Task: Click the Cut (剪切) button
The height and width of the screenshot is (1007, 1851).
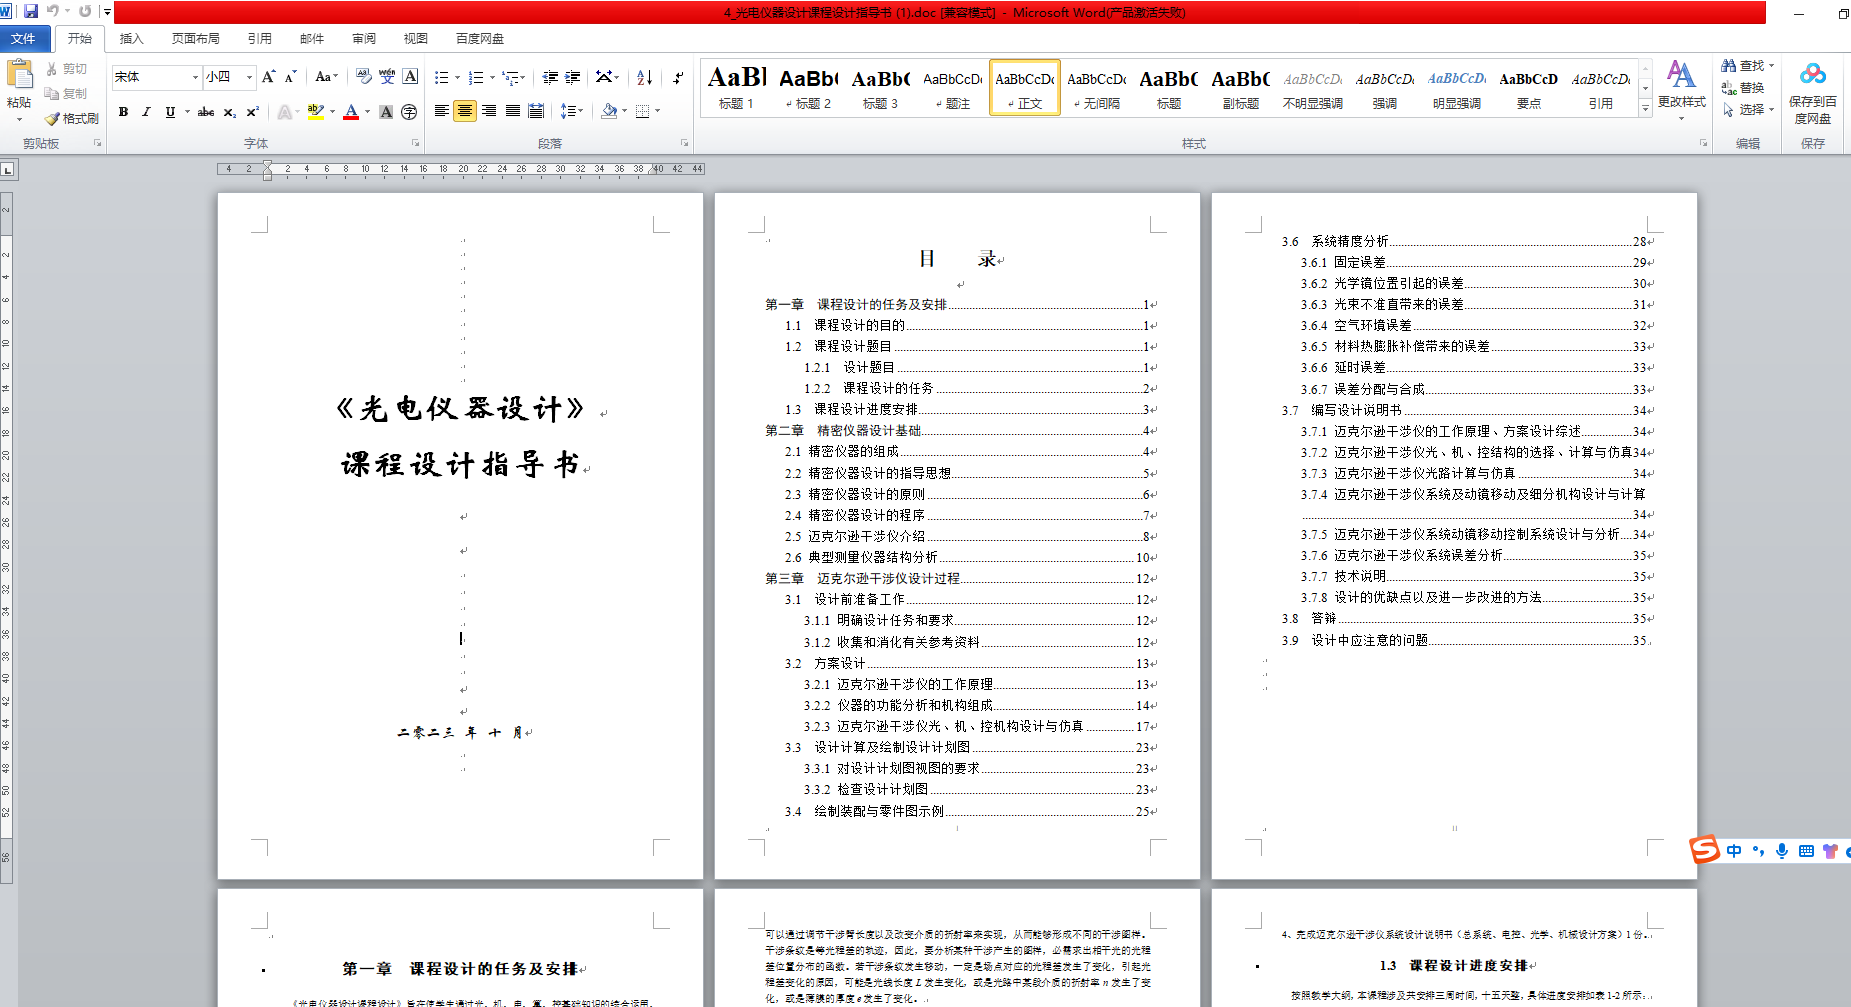Action: click(x=66, y=69)
